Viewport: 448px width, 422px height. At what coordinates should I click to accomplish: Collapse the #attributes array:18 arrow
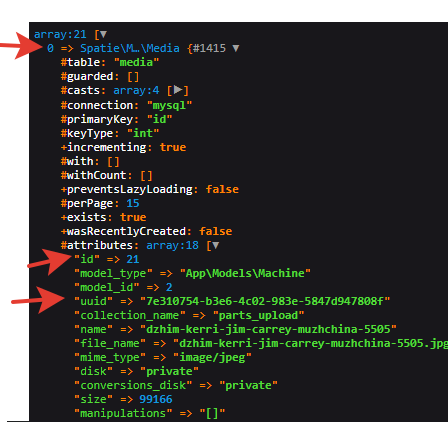point(216,245)
